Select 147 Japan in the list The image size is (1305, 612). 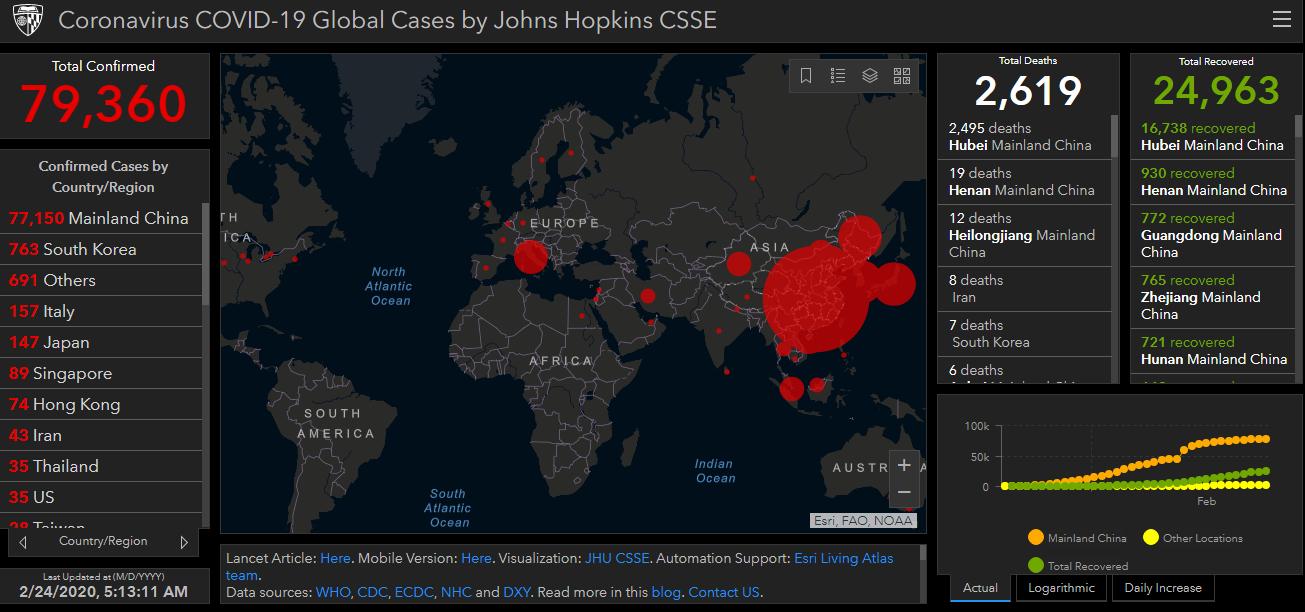101,342
